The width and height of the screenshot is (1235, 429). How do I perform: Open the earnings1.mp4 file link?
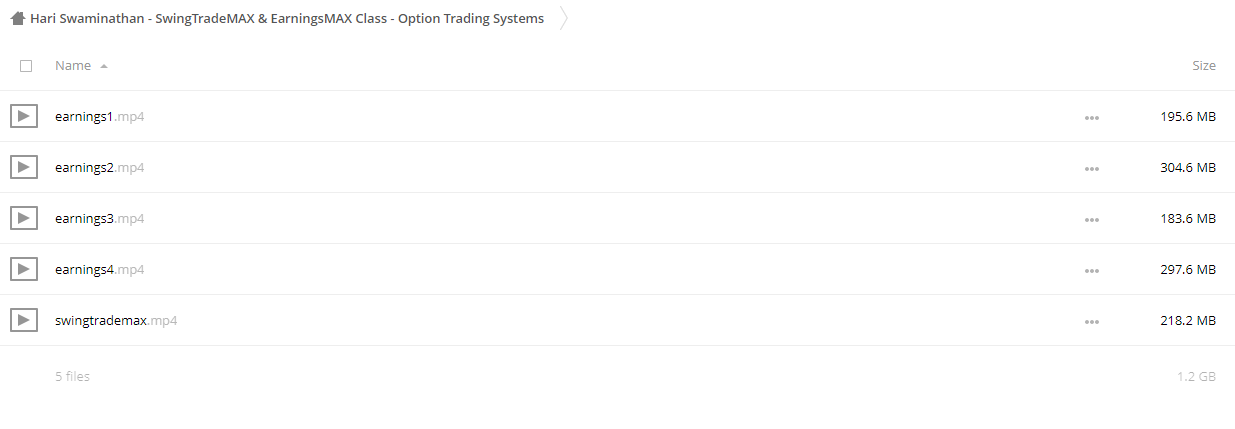(99, 116)
